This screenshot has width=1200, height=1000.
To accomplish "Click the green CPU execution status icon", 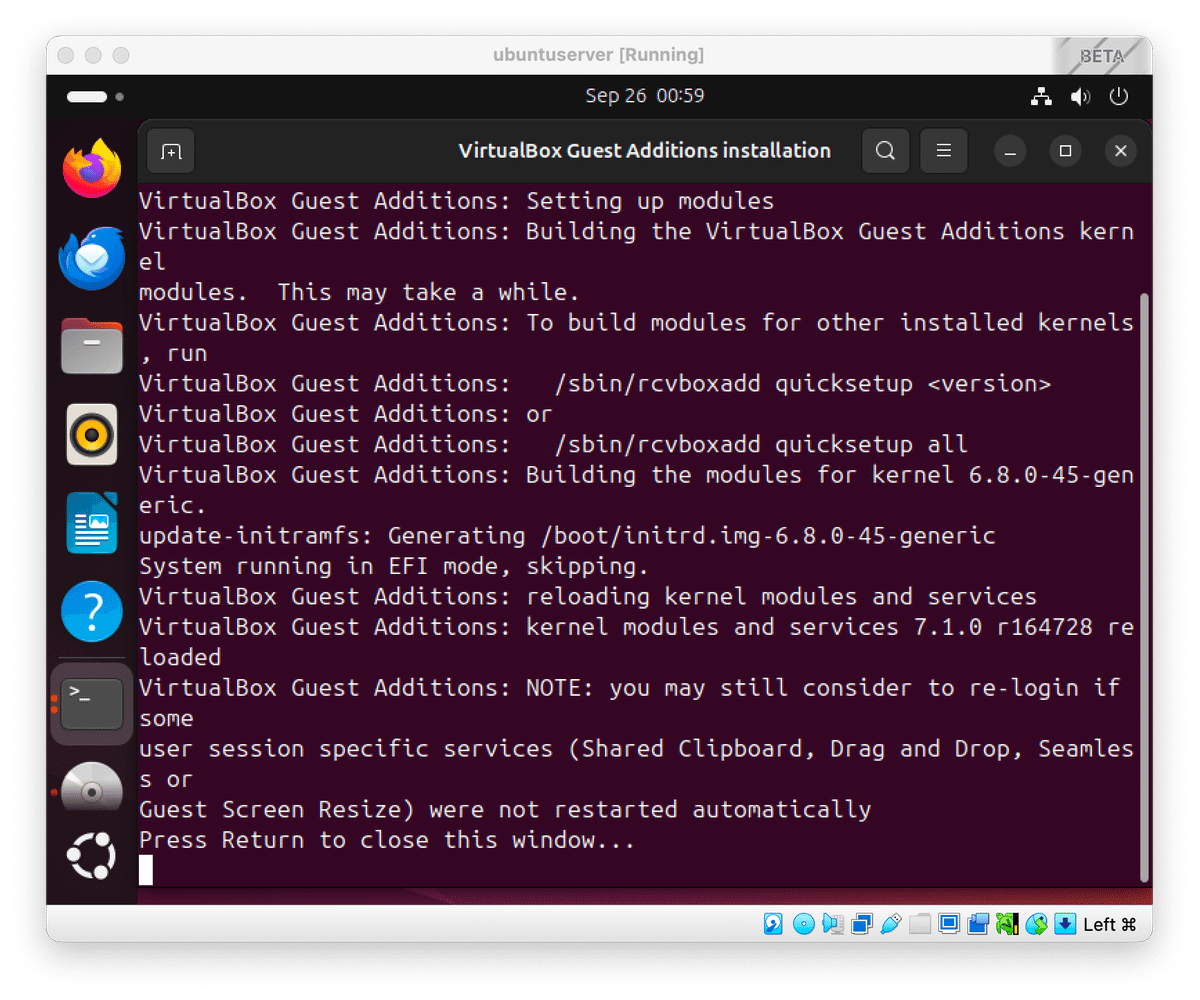I will [1007, 924].
